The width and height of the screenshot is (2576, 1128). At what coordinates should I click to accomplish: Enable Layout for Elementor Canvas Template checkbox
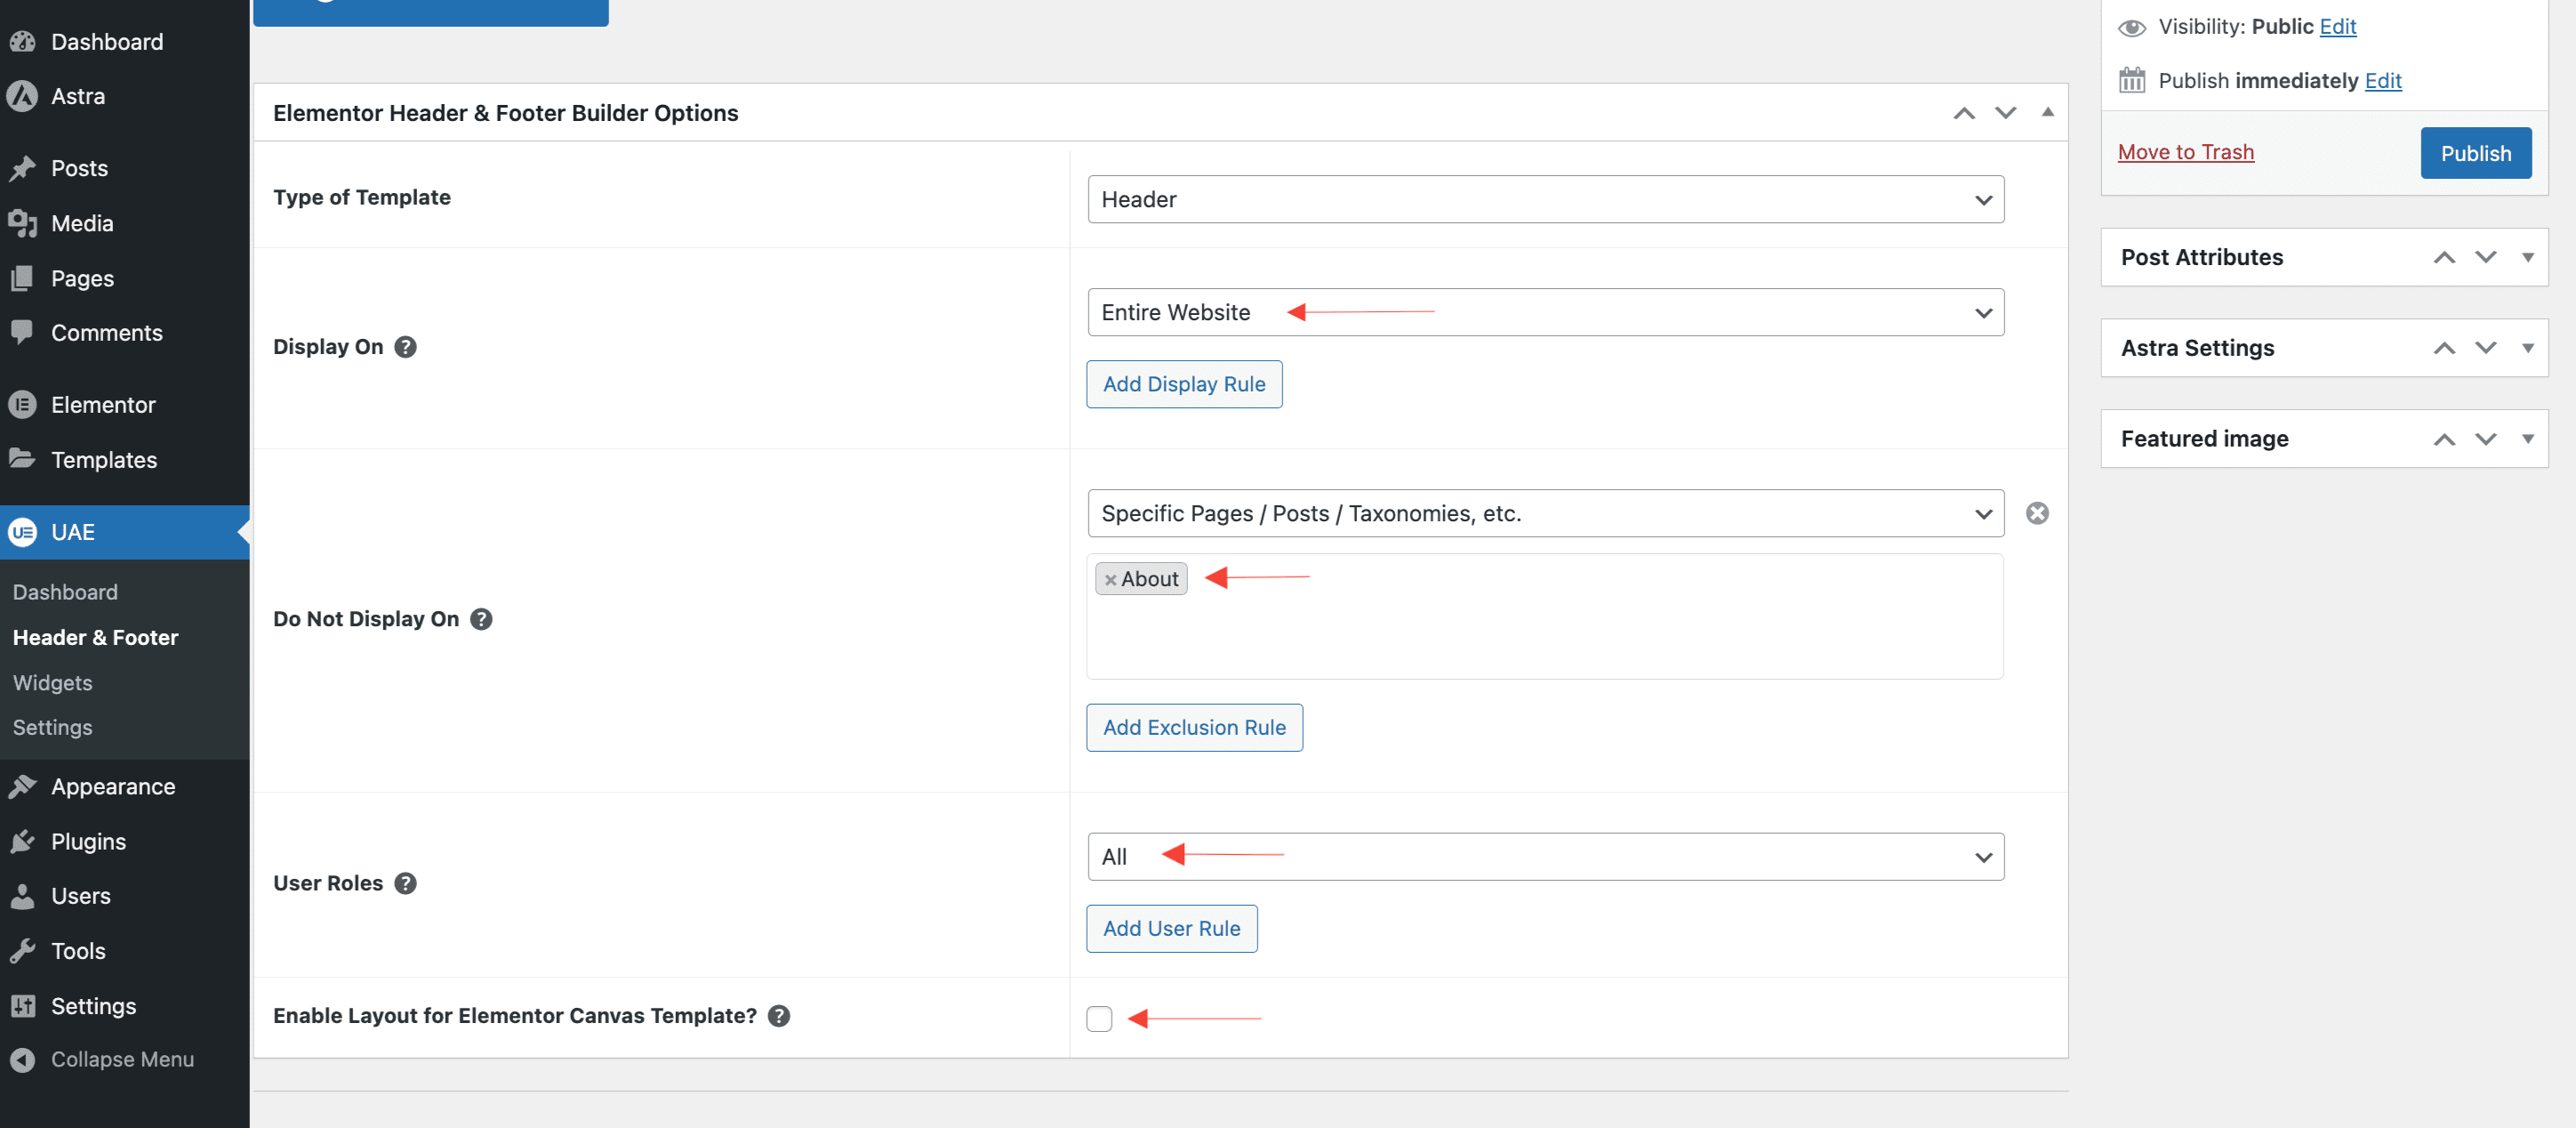tap(1099, 1018)
